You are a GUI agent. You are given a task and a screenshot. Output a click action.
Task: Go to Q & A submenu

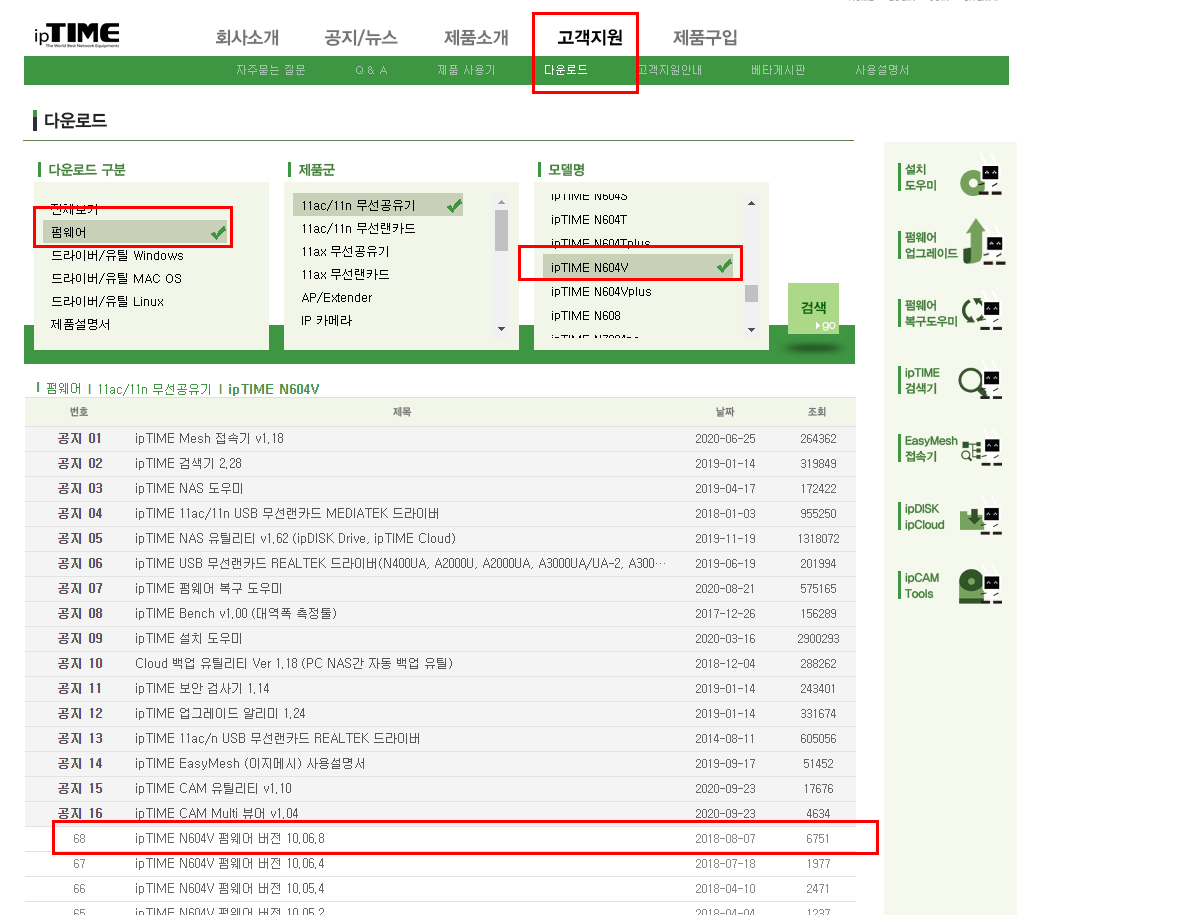[371, 70]
